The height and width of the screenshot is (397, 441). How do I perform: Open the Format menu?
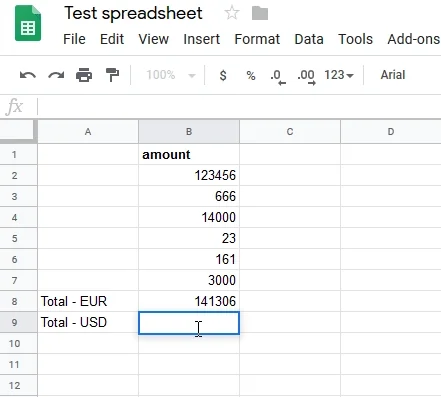pos(257,39)
